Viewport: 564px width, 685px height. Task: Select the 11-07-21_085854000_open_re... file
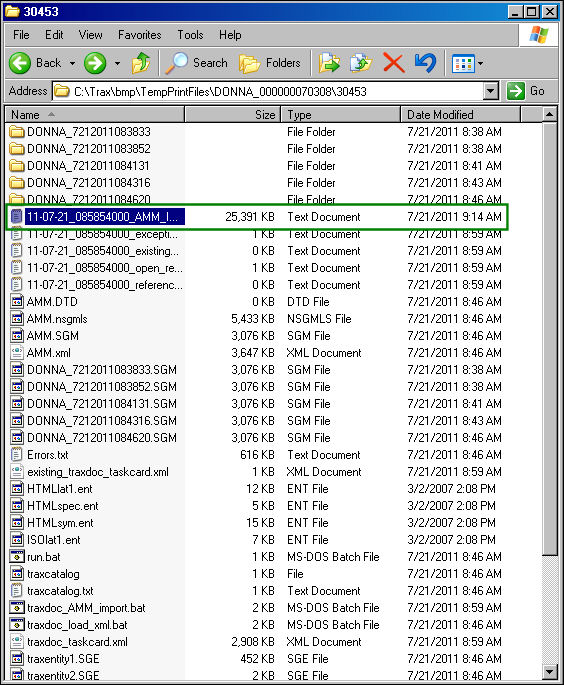coord(105,268)
